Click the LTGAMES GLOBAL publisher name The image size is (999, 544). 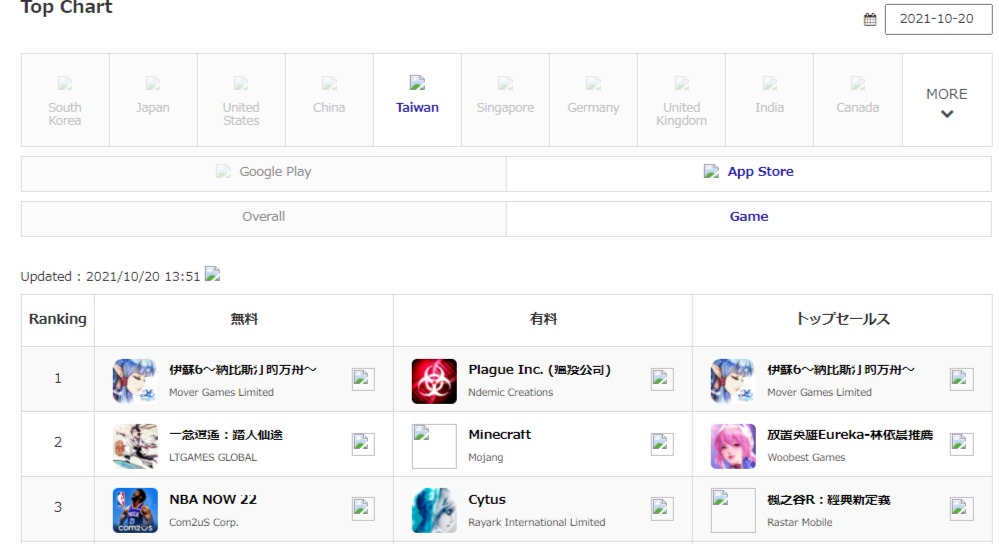pyautogui.click(x=213, y=457)
